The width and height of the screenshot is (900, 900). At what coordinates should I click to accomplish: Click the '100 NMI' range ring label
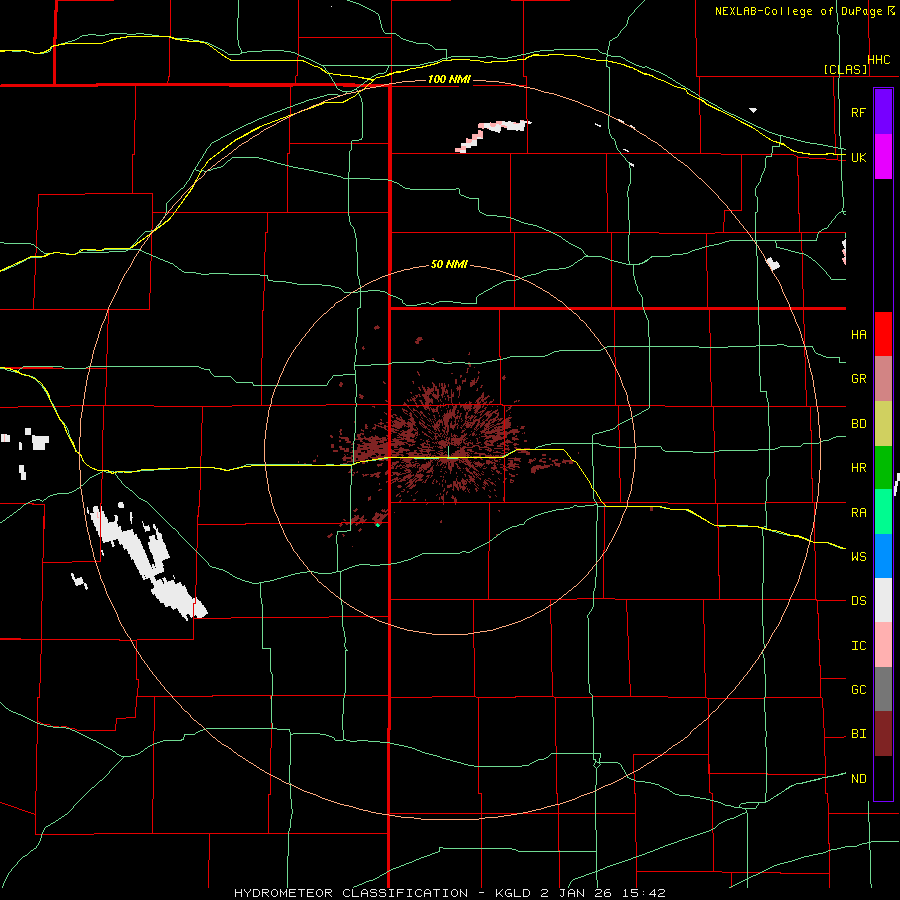(x=449, y=79)
